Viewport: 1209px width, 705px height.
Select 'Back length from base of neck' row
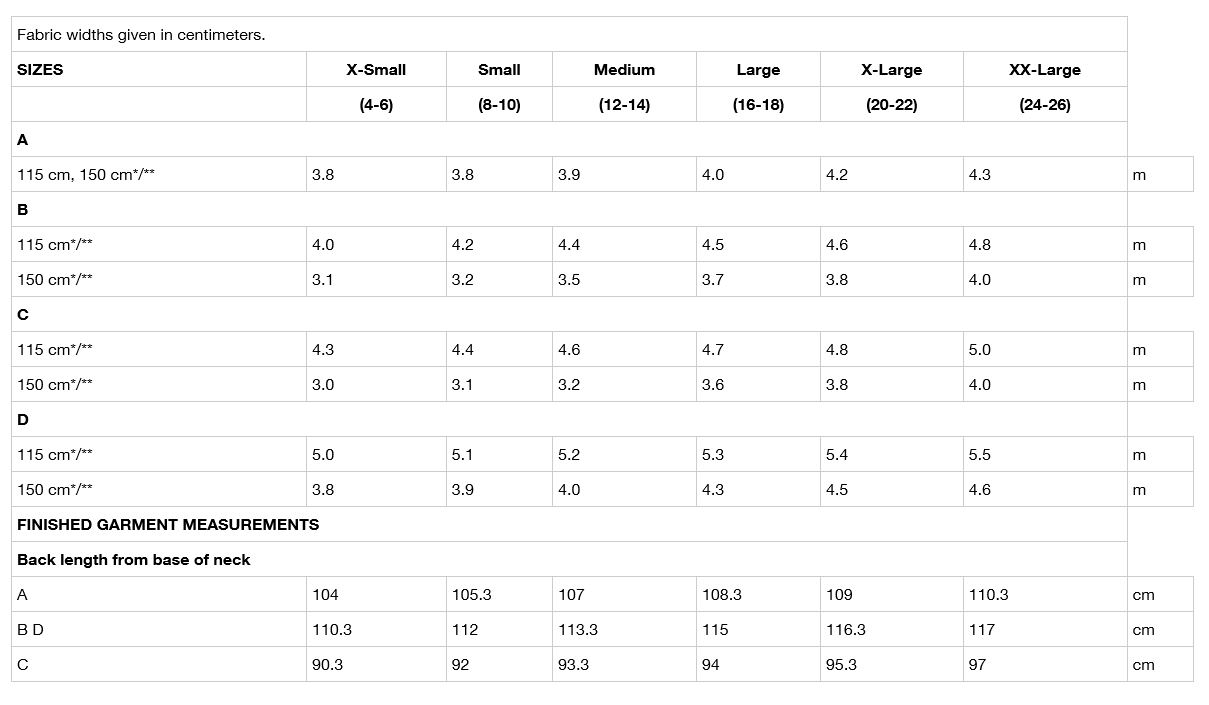(x=133, y=560)
